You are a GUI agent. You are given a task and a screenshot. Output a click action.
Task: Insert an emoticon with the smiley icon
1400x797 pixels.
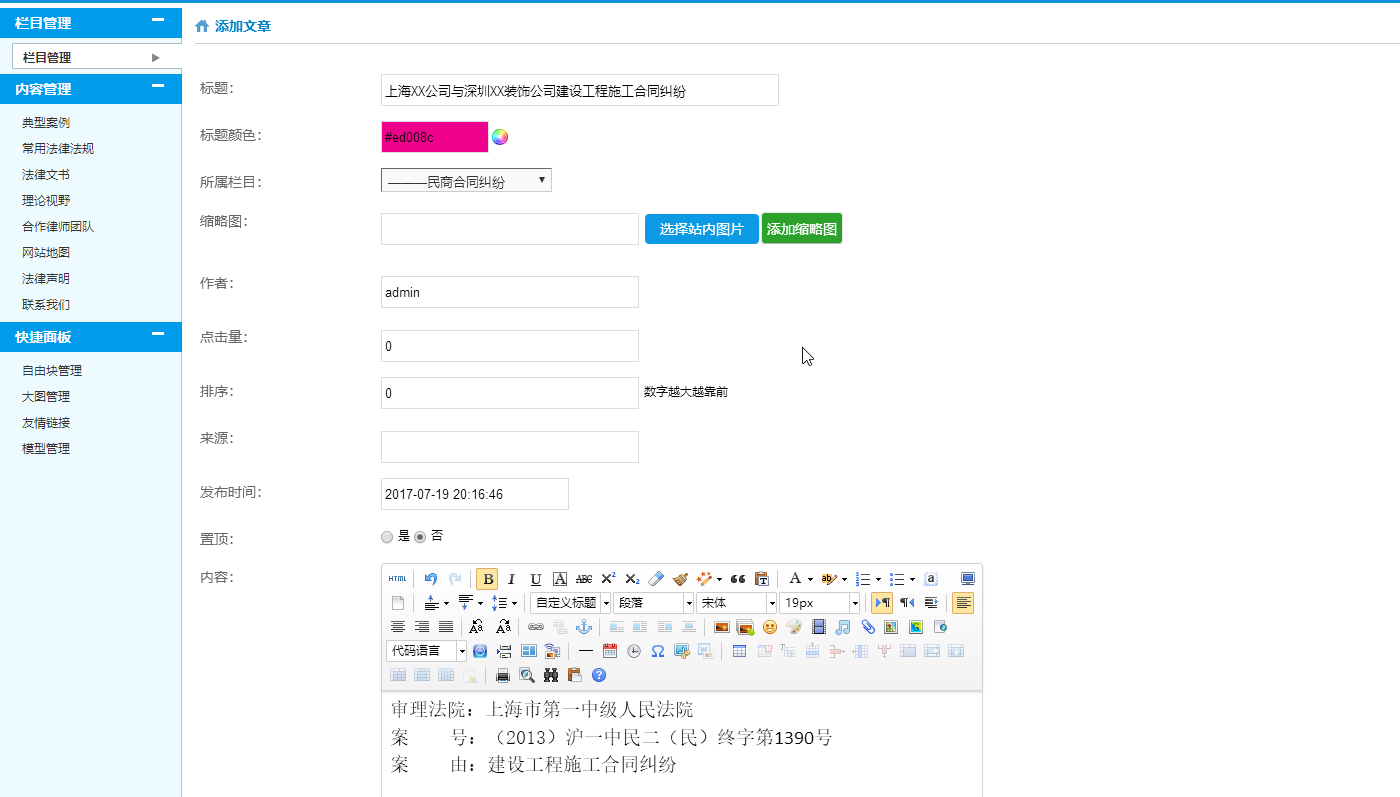pos(770,627)
